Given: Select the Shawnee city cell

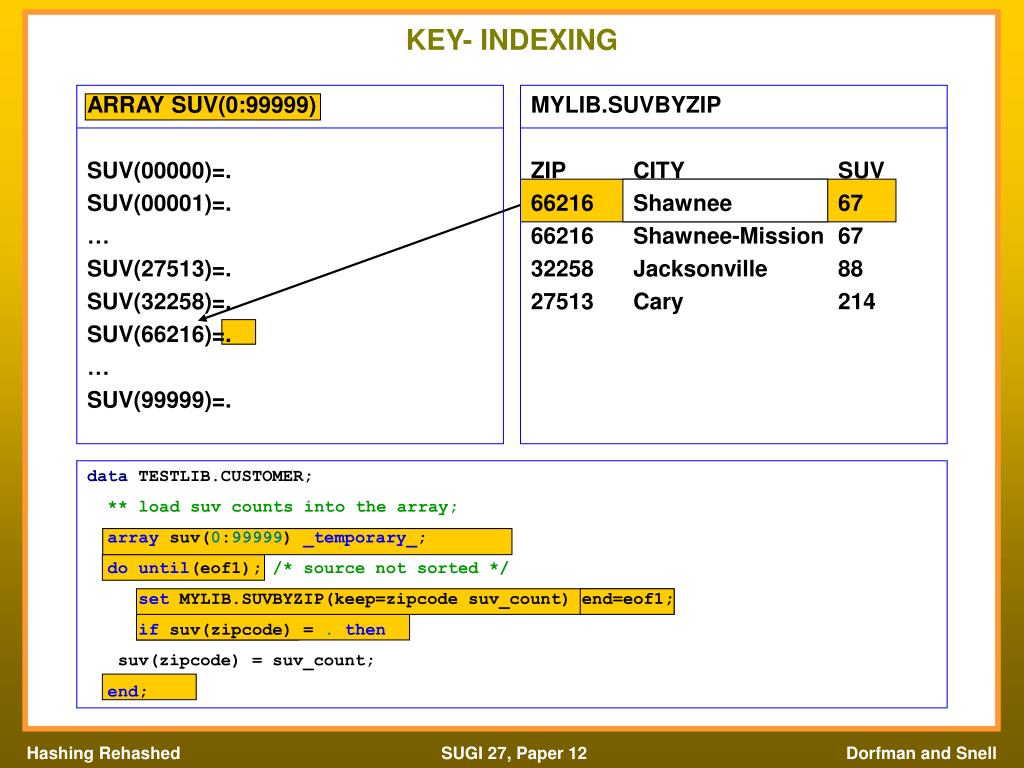Looking at the screenshot, I should [x=725, y=201].
